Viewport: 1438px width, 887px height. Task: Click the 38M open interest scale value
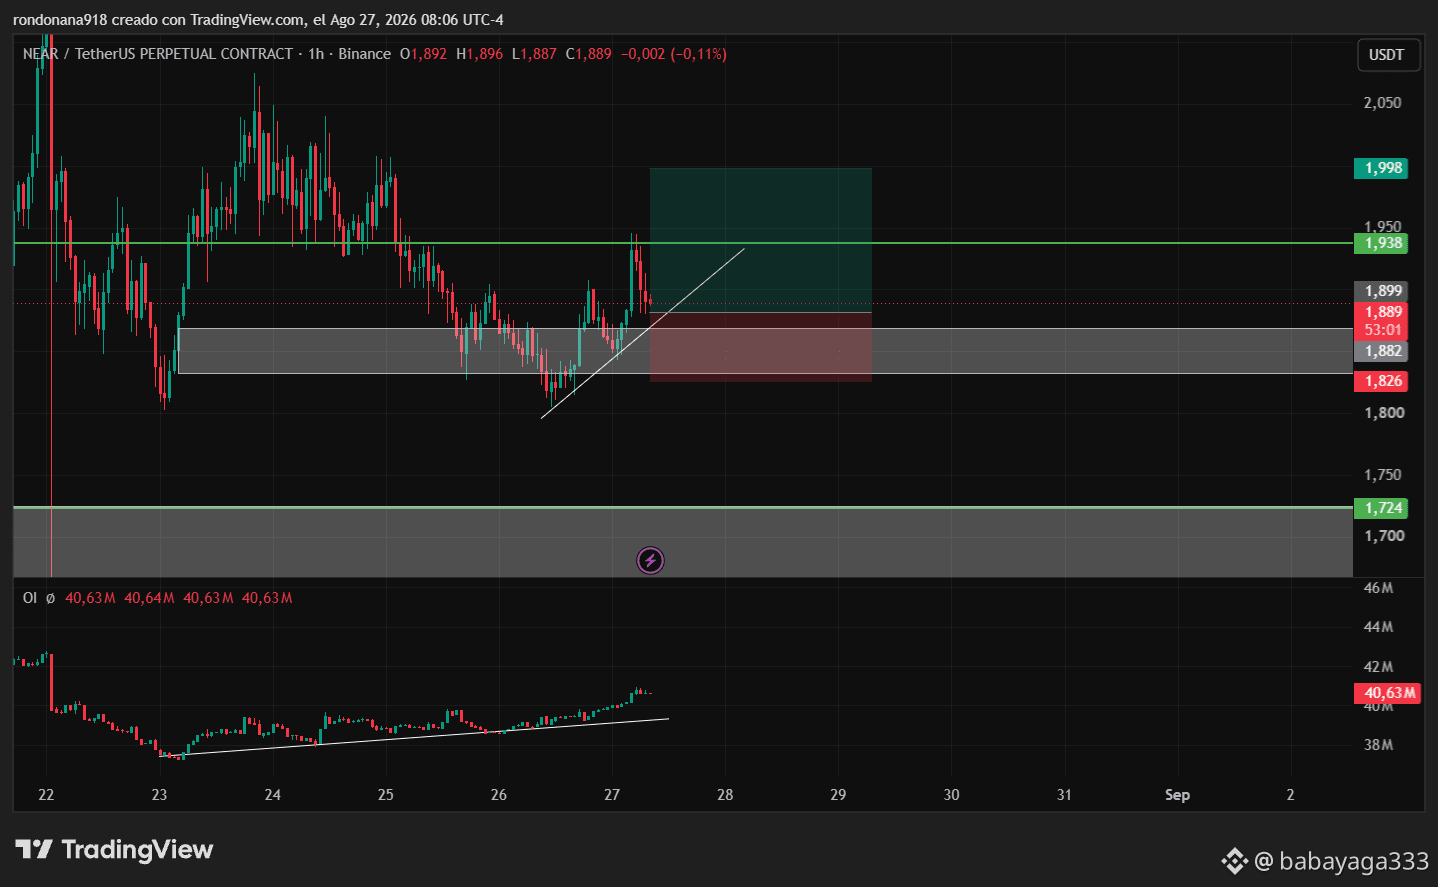(1378, 745)
